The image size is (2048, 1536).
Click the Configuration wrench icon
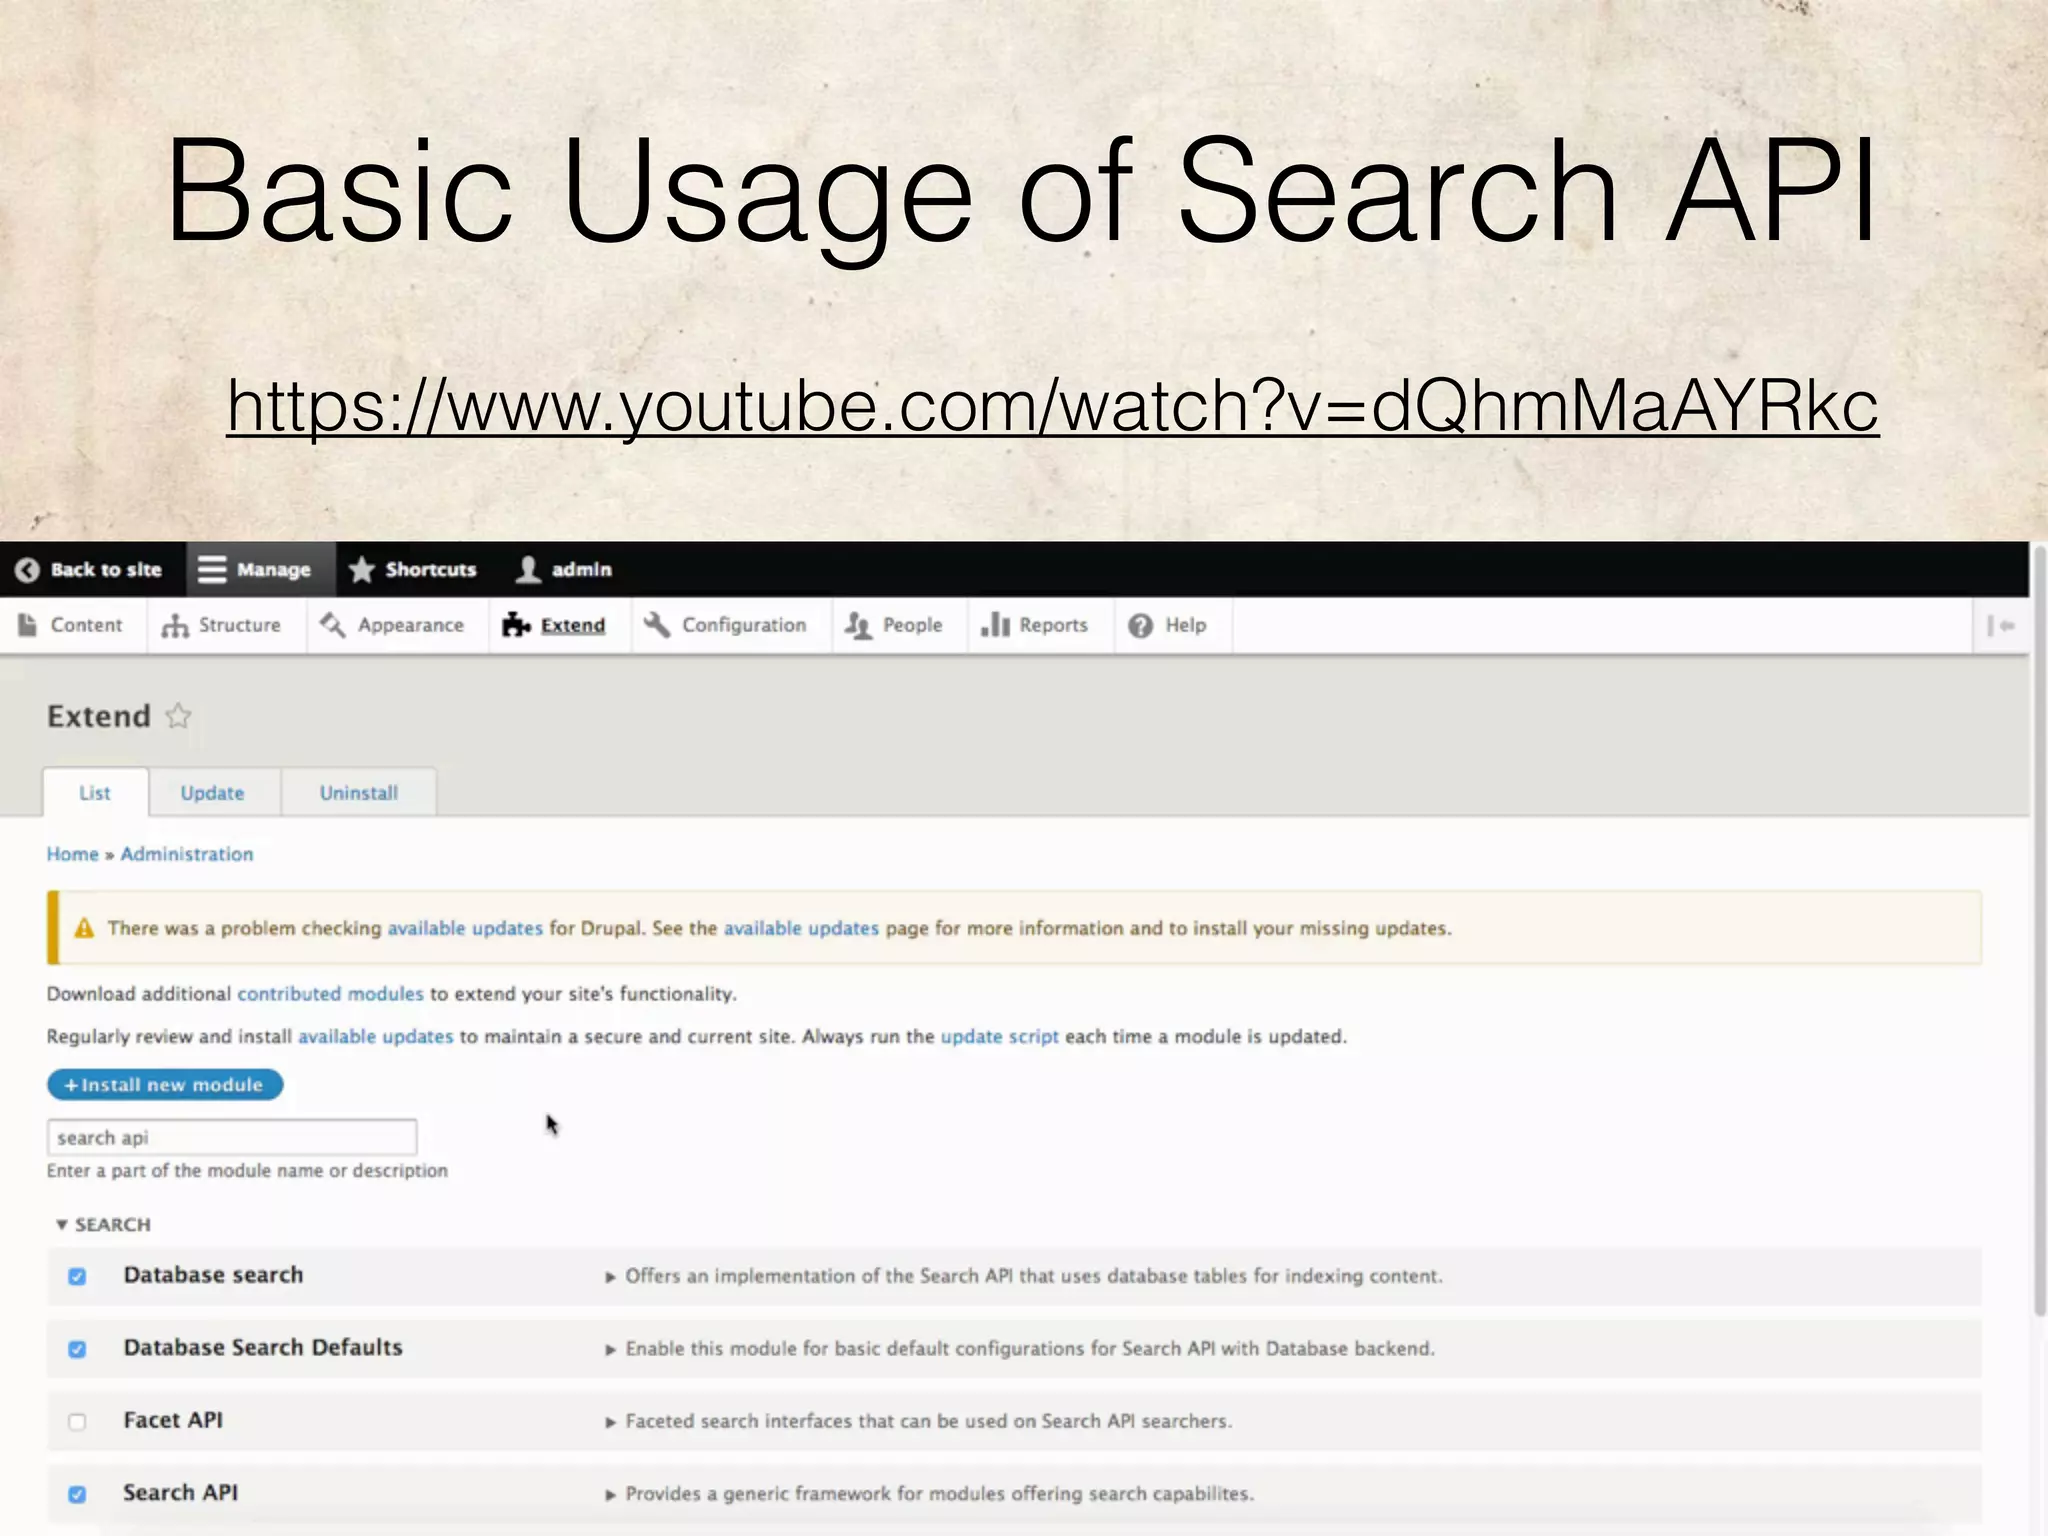[x=657, y=625]
